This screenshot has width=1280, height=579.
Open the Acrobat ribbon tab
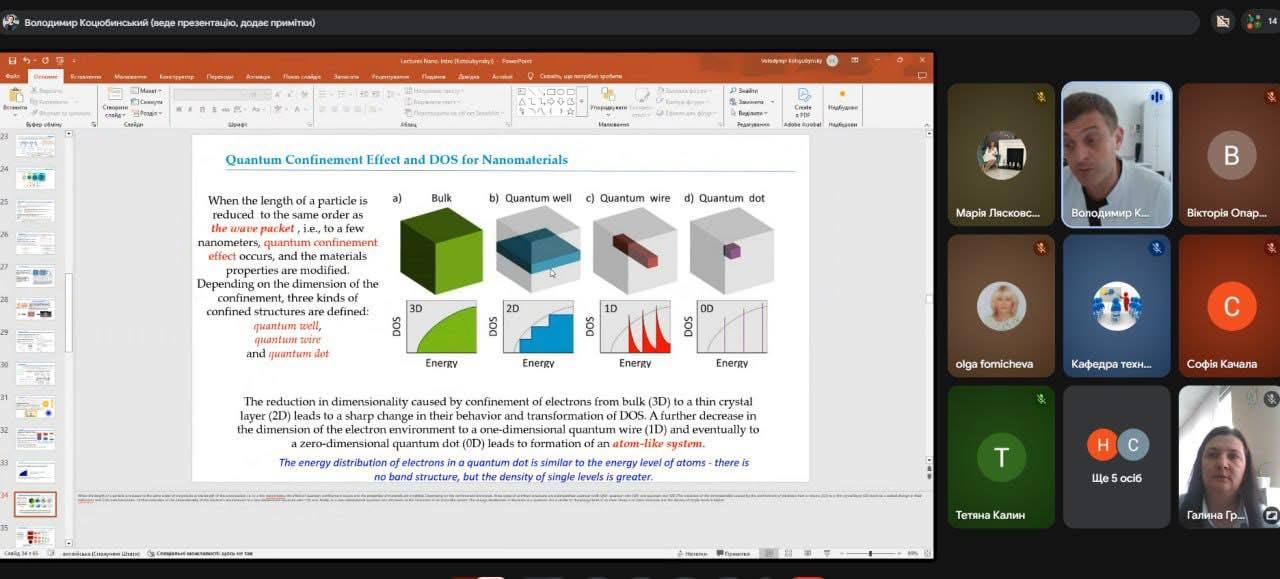(x=502, y=76)
